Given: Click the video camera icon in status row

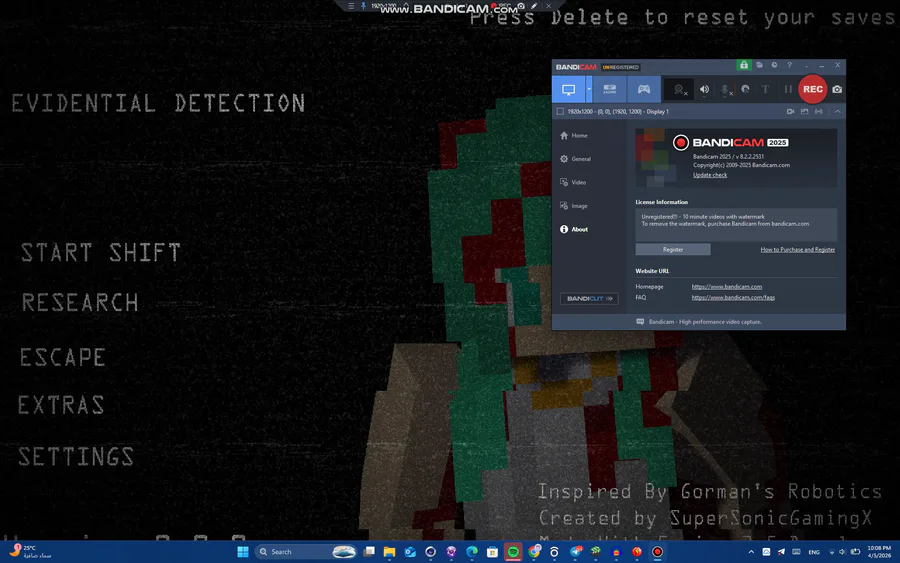Looking at the screenshot, I should point(790,111).
